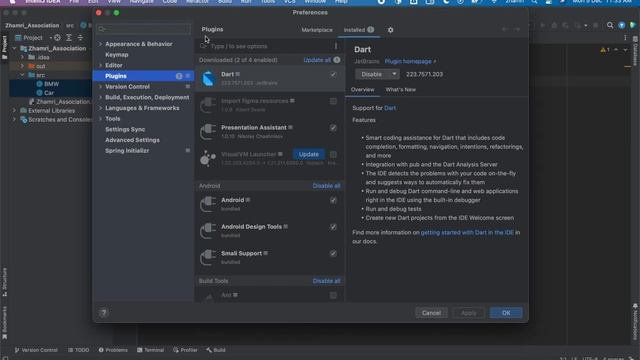Expand the Editor settings section
640x360 pixels.
click(100, 65)
